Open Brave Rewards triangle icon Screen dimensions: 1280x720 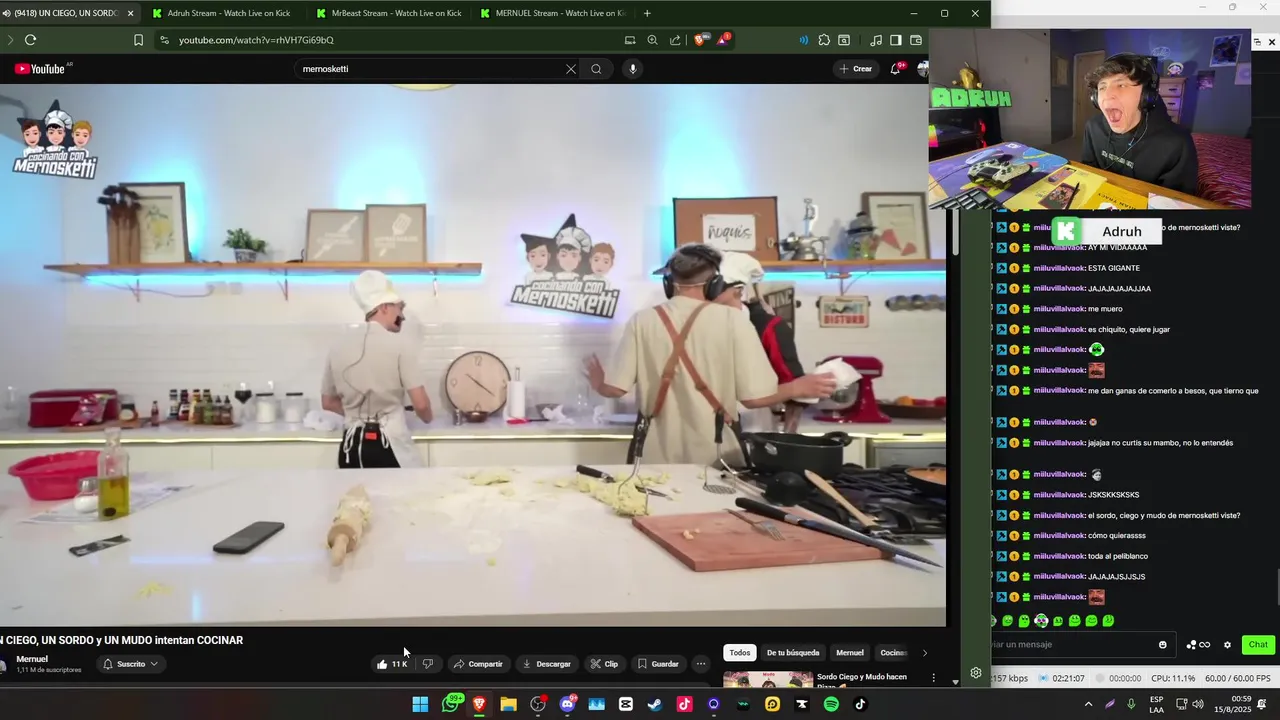[722, 40]
